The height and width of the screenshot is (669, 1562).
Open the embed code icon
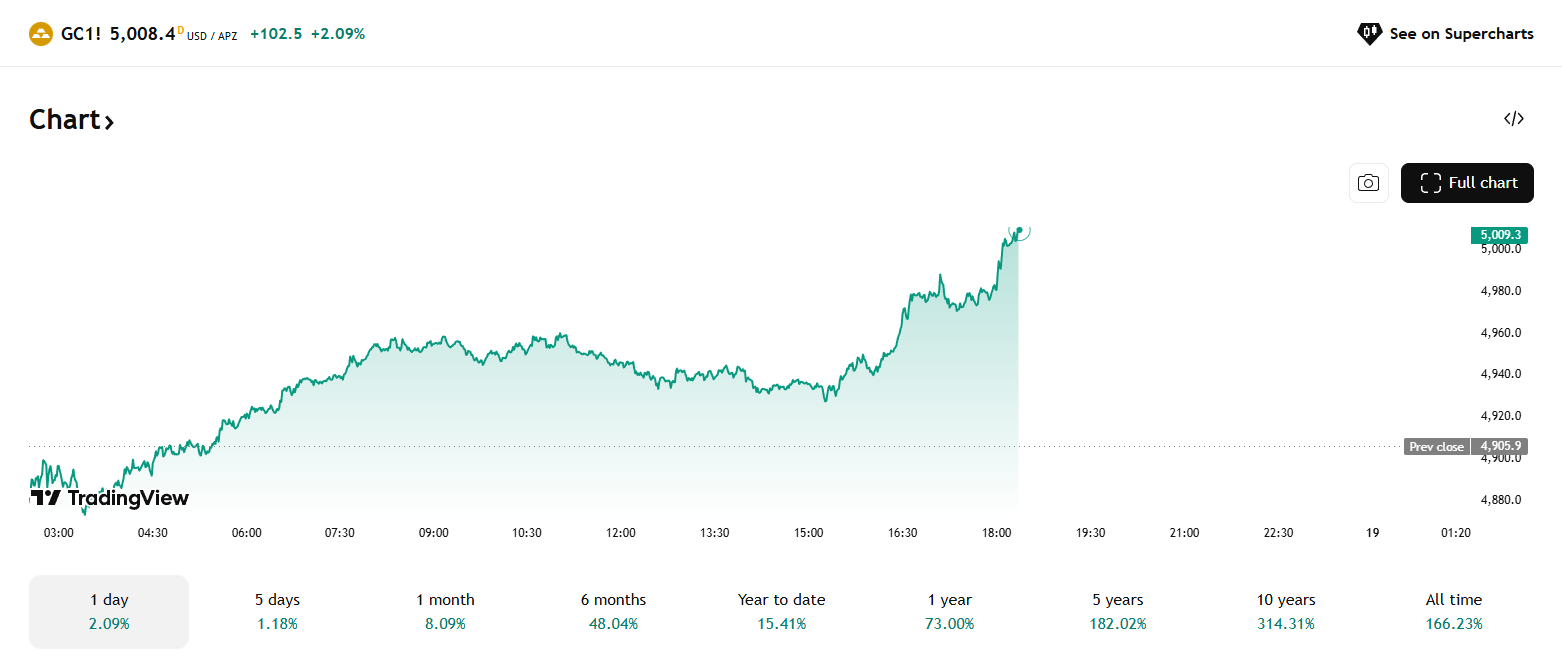1514,119
